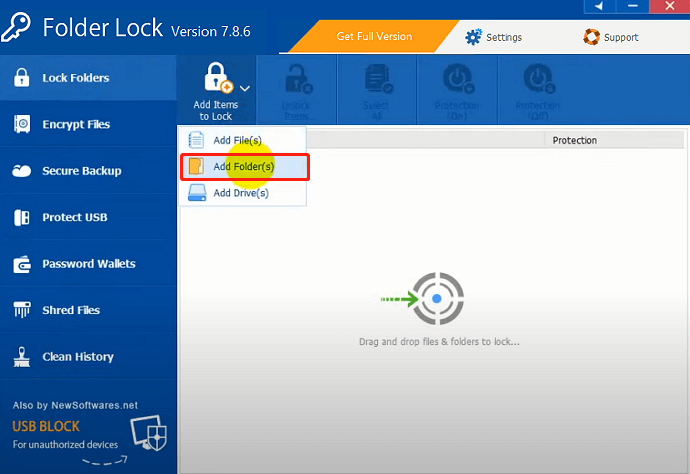Click the speaker arrow title bar icon

tap(599, 6)
